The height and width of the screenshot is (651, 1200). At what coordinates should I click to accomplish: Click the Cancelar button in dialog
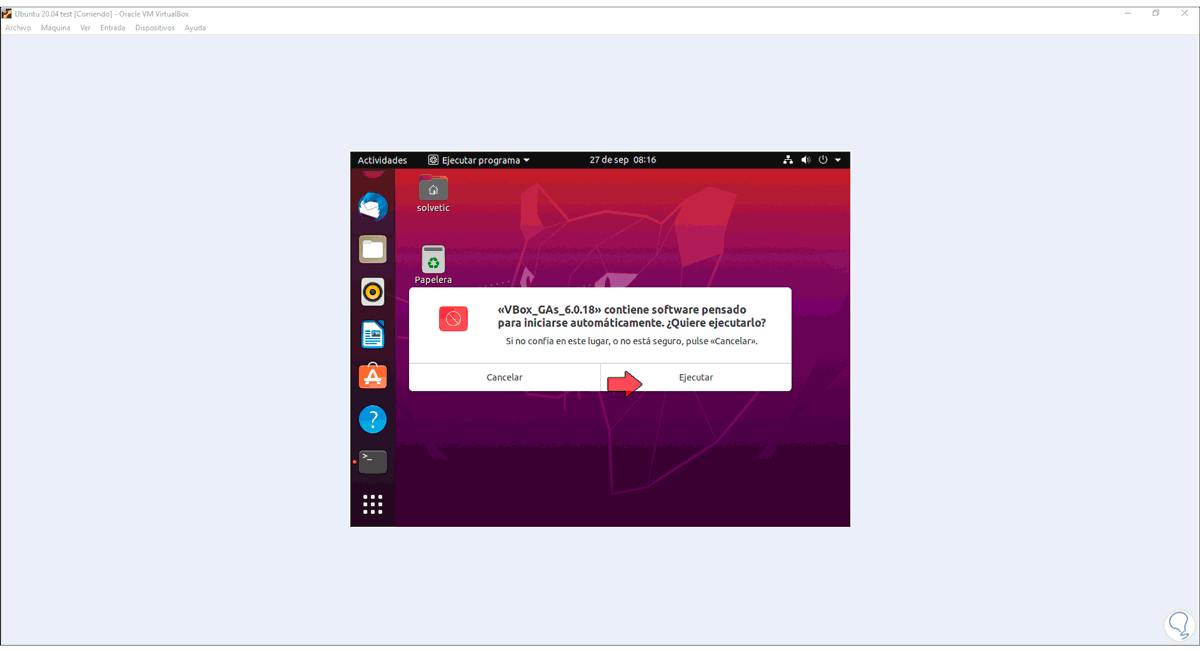(x=505, y=377)
